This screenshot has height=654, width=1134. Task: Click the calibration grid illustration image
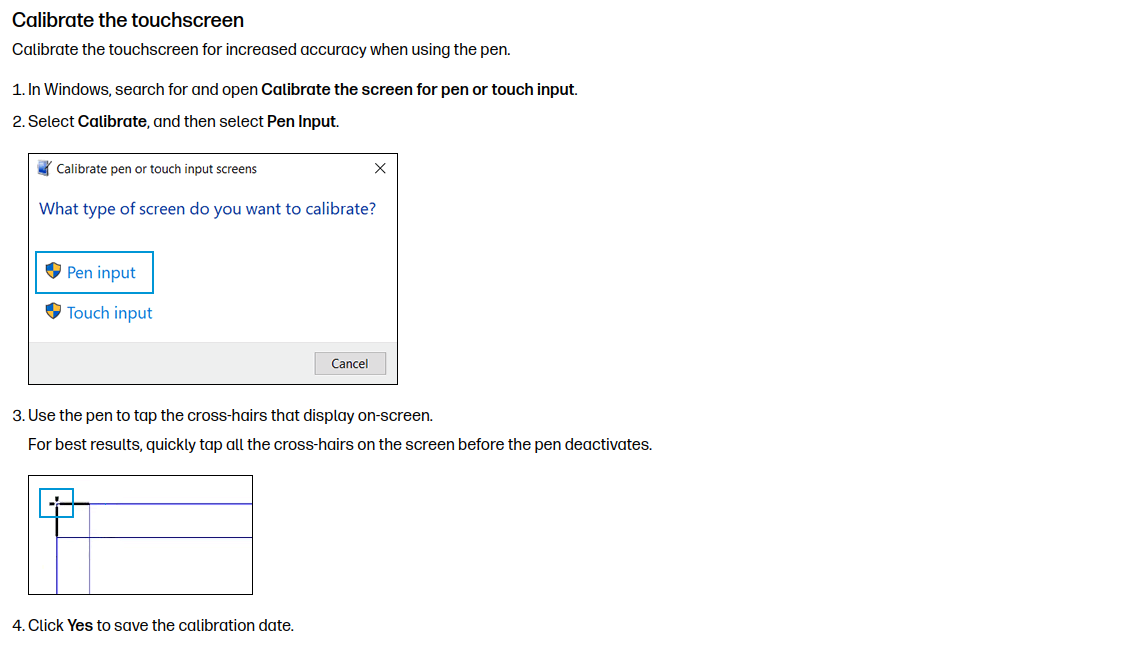(x=140, y=535)
